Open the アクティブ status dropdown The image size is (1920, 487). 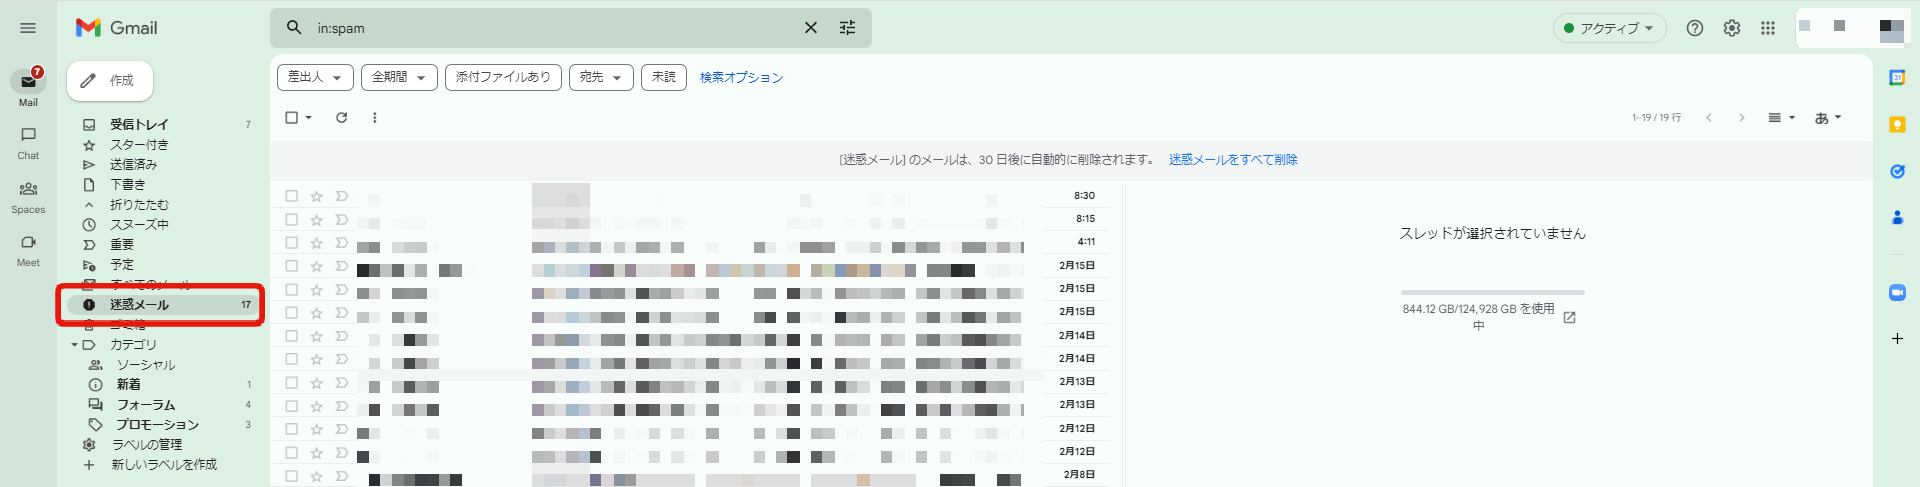(x=1609, y=28)
